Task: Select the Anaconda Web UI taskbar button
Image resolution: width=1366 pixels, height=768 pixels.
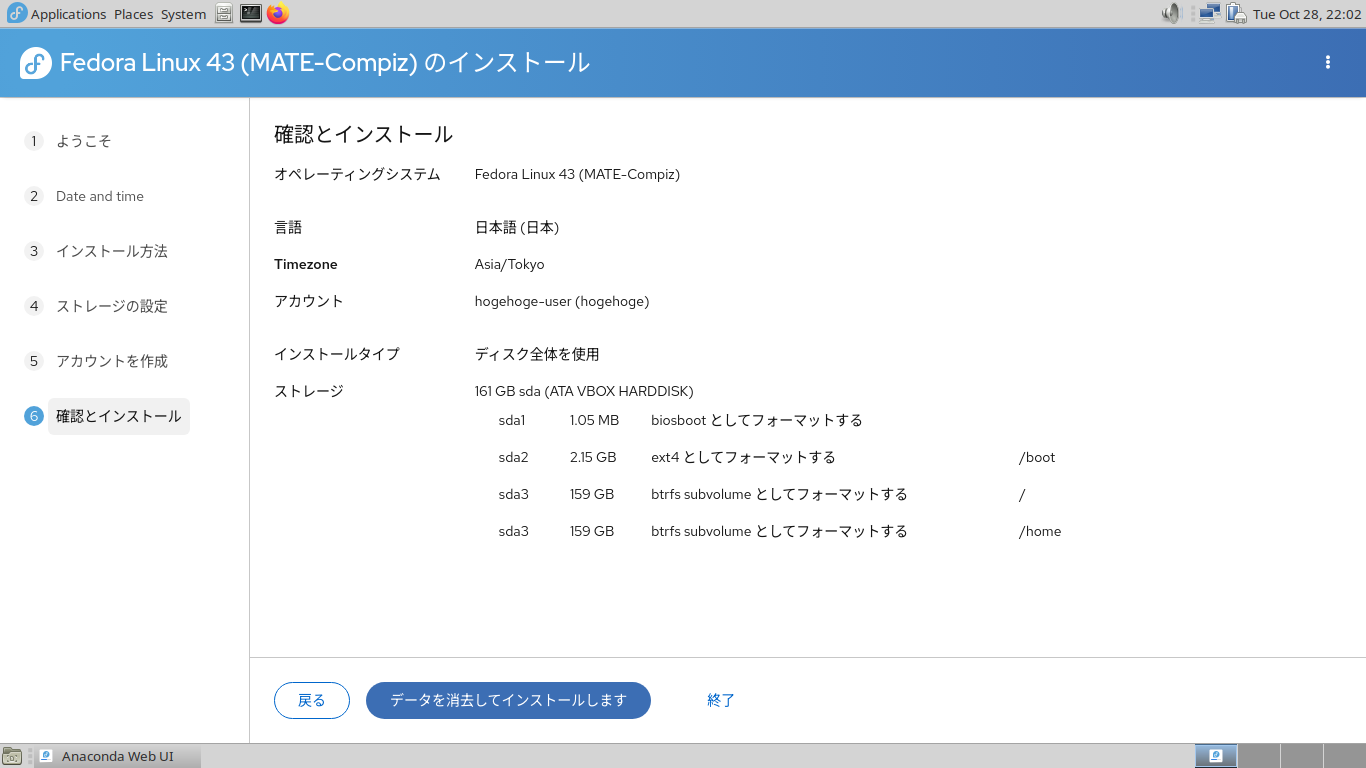Action: point(118,757)
